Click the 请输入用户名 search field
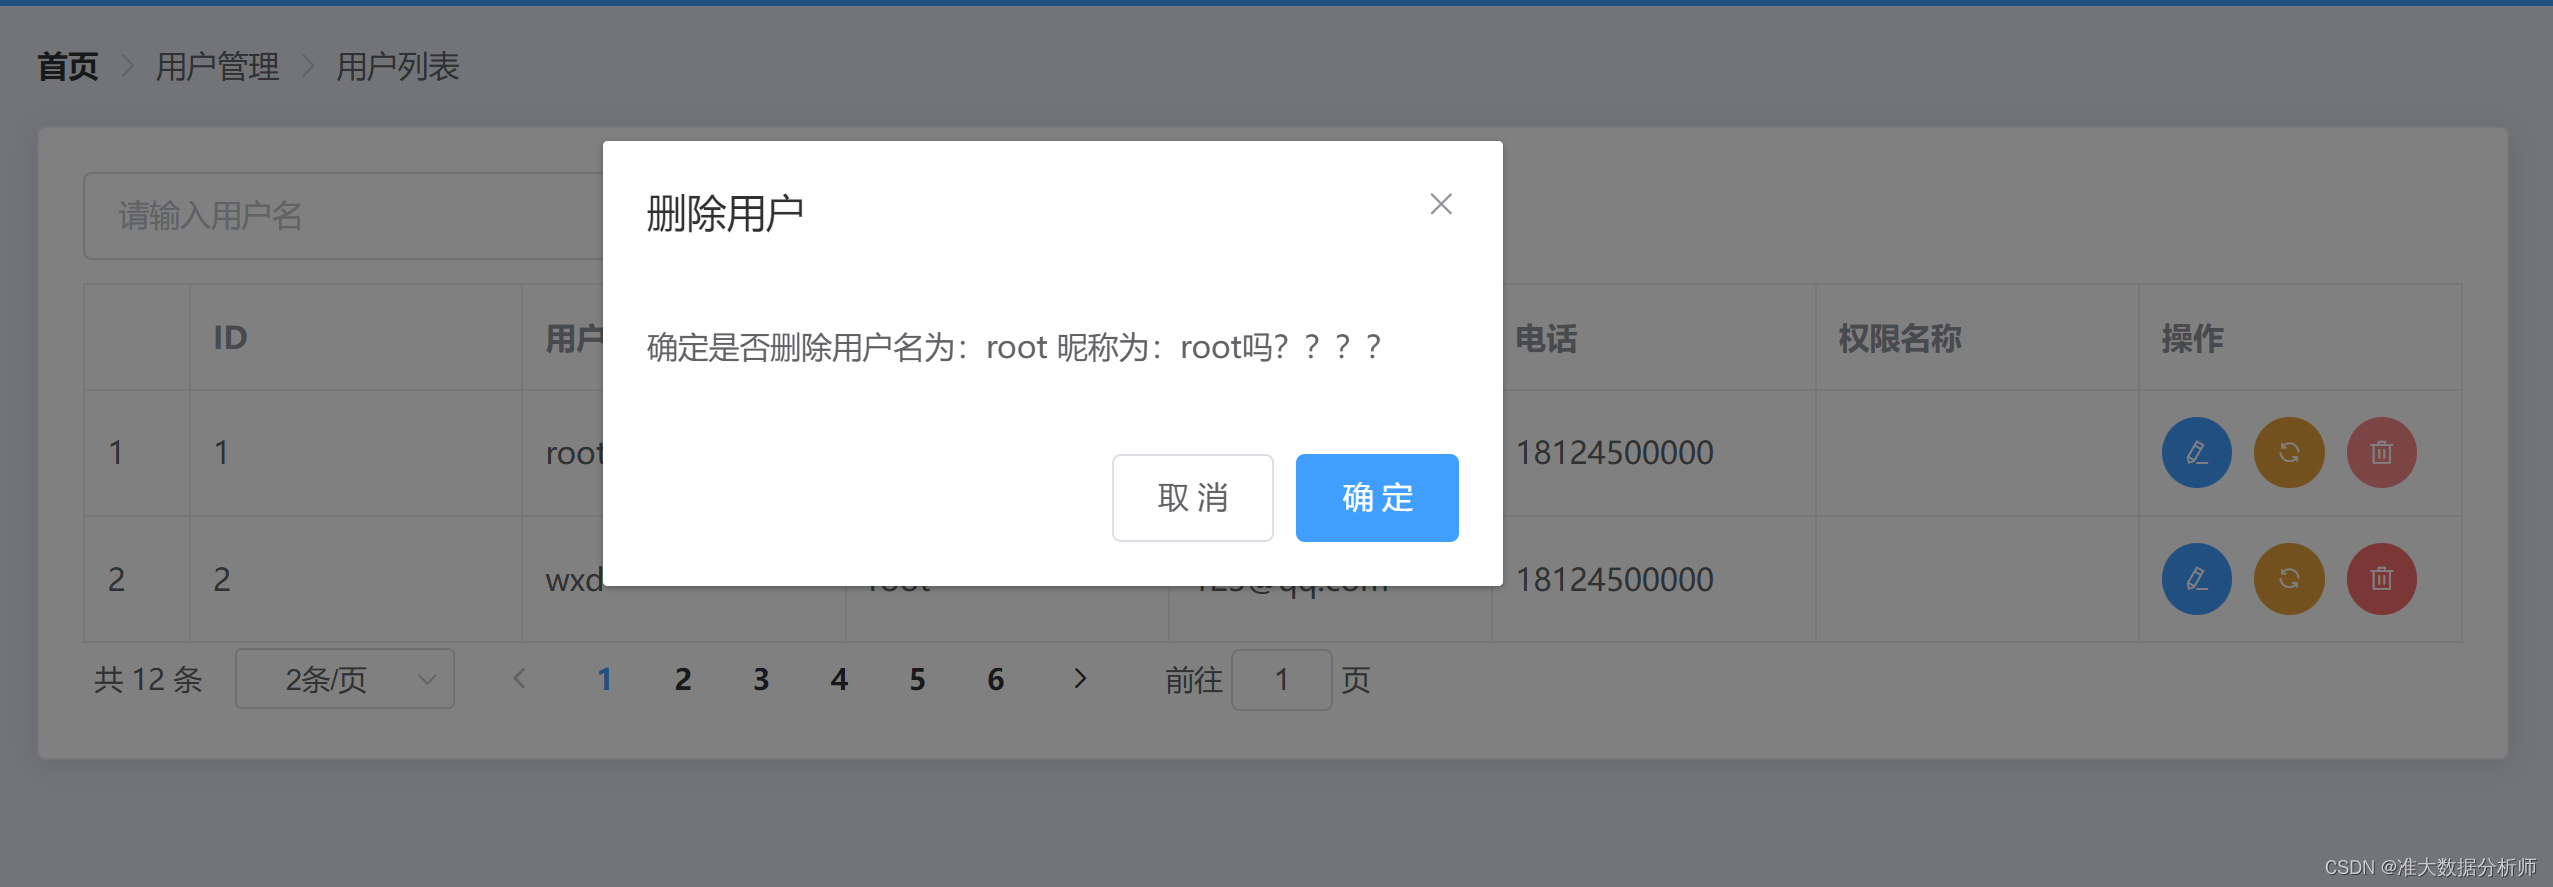 (343, 216)
